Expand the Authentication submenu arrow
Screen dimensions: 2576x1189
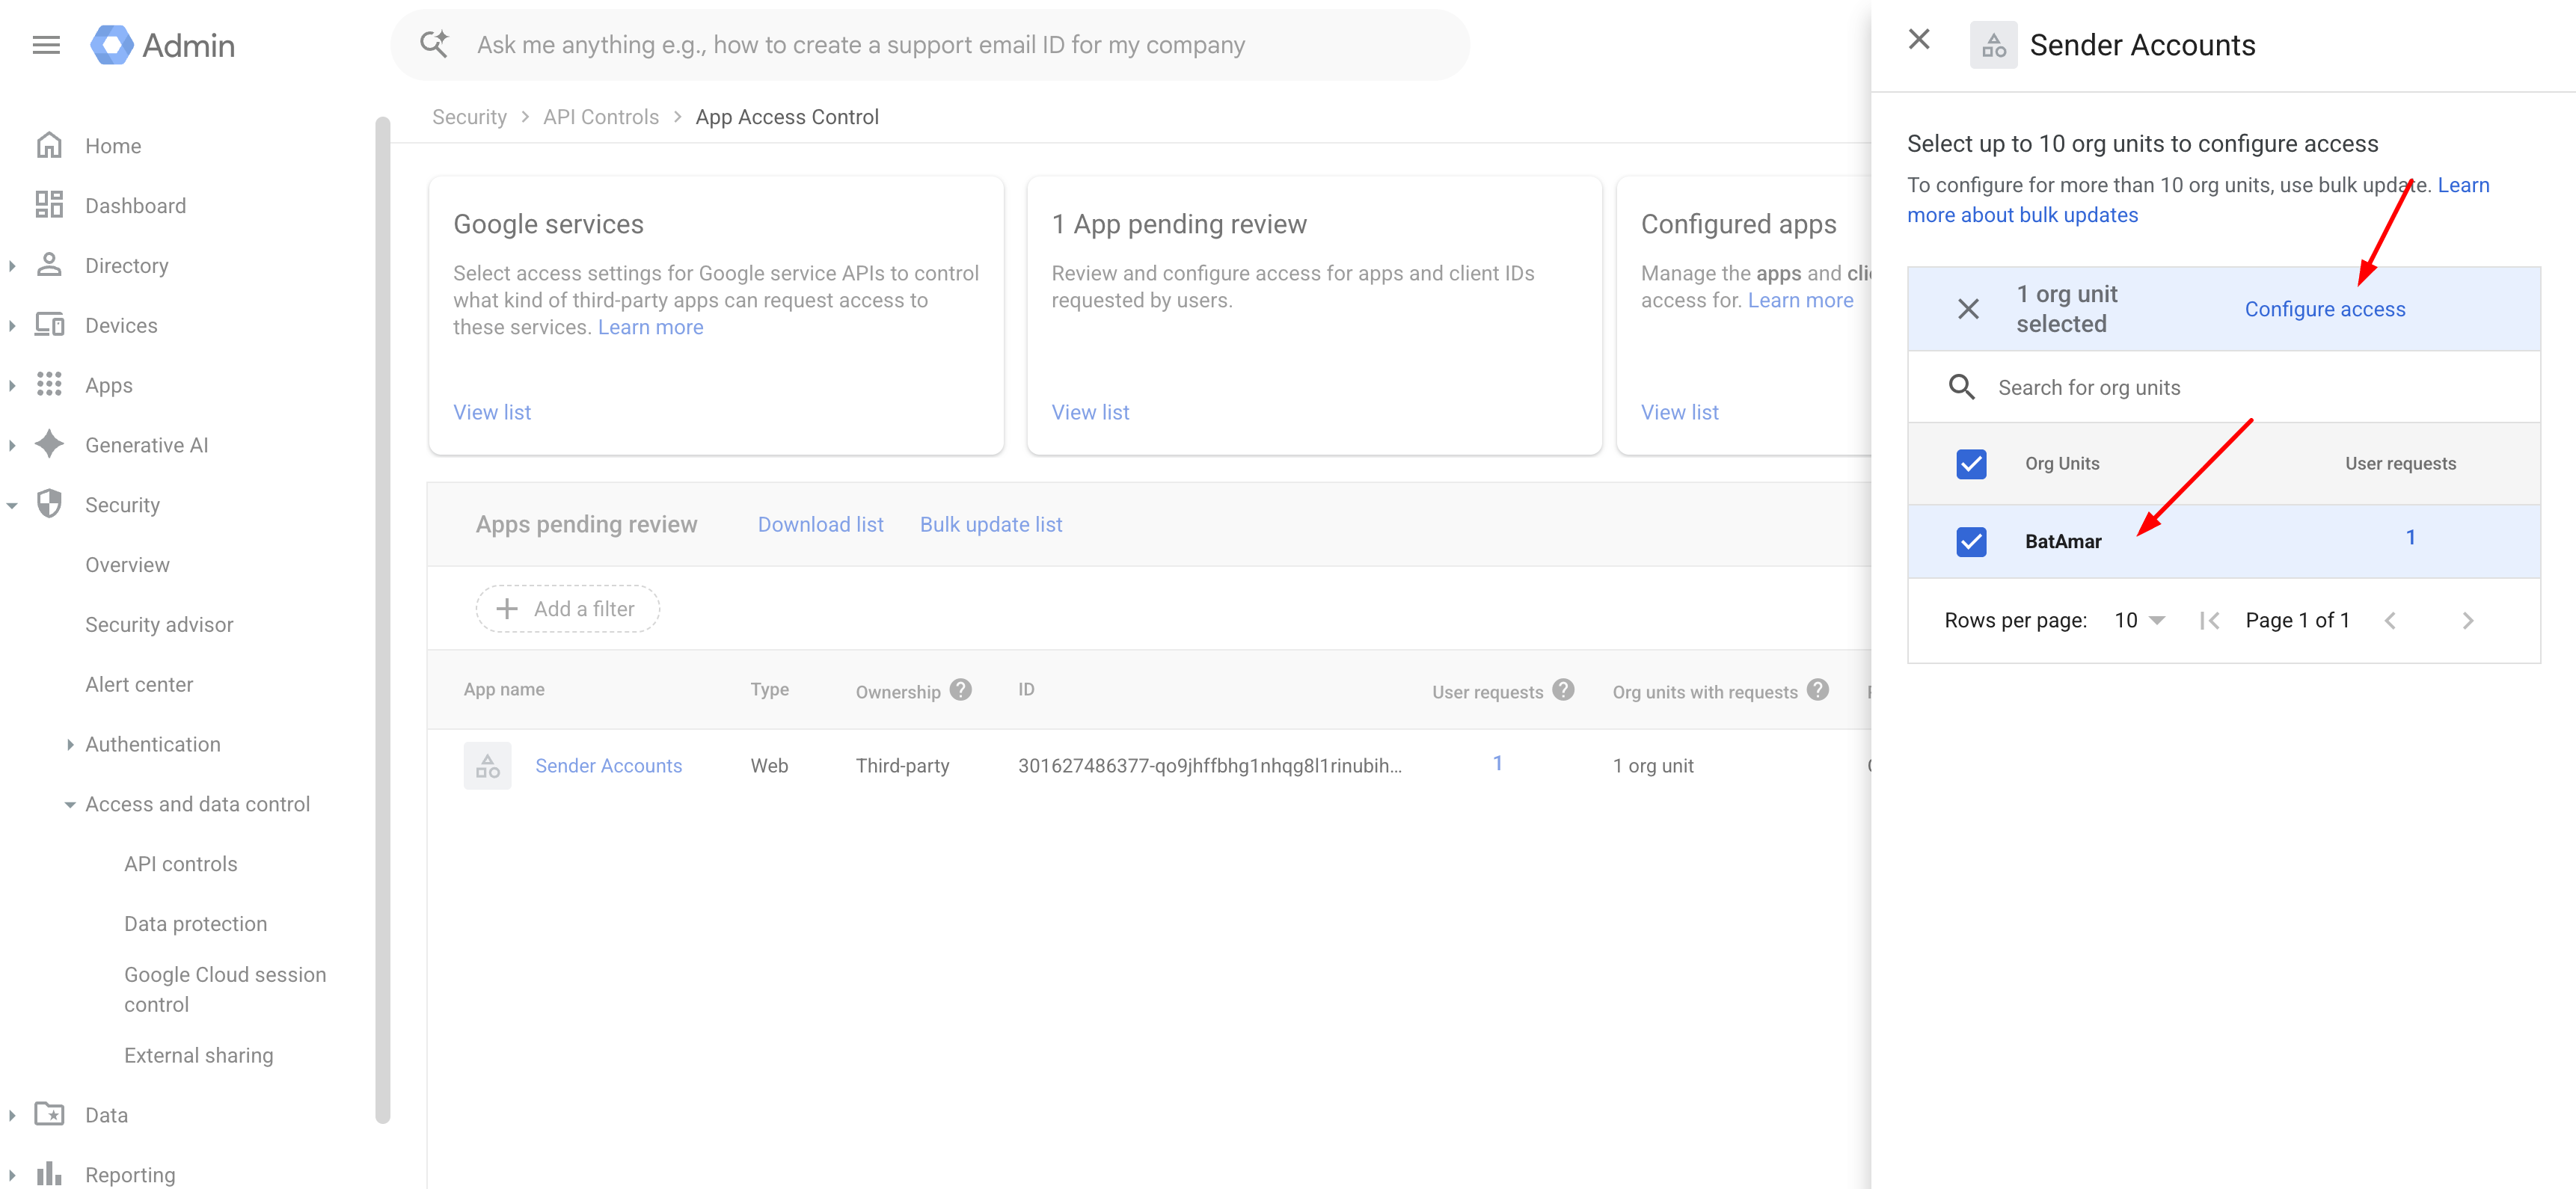(70, 745)
